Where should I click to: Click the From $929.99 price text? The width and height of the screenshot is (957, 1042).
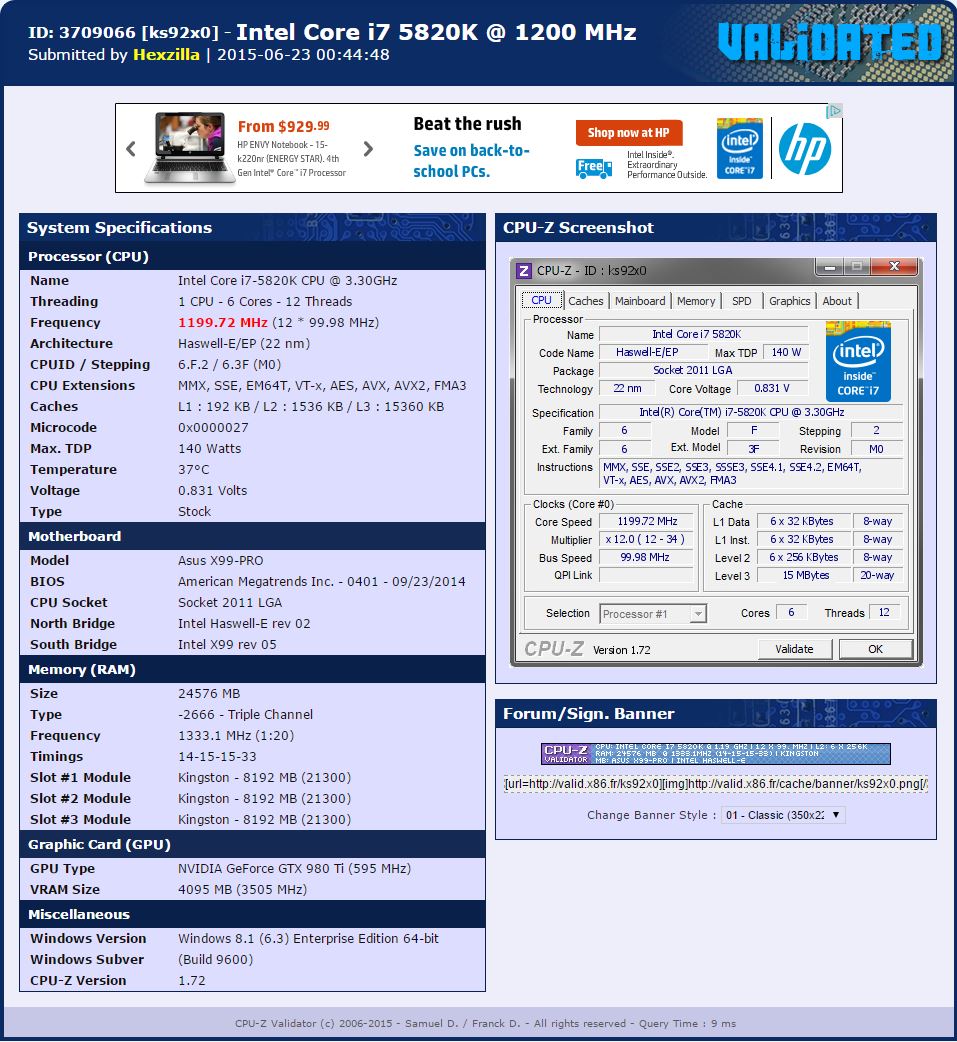pos(284,126)
